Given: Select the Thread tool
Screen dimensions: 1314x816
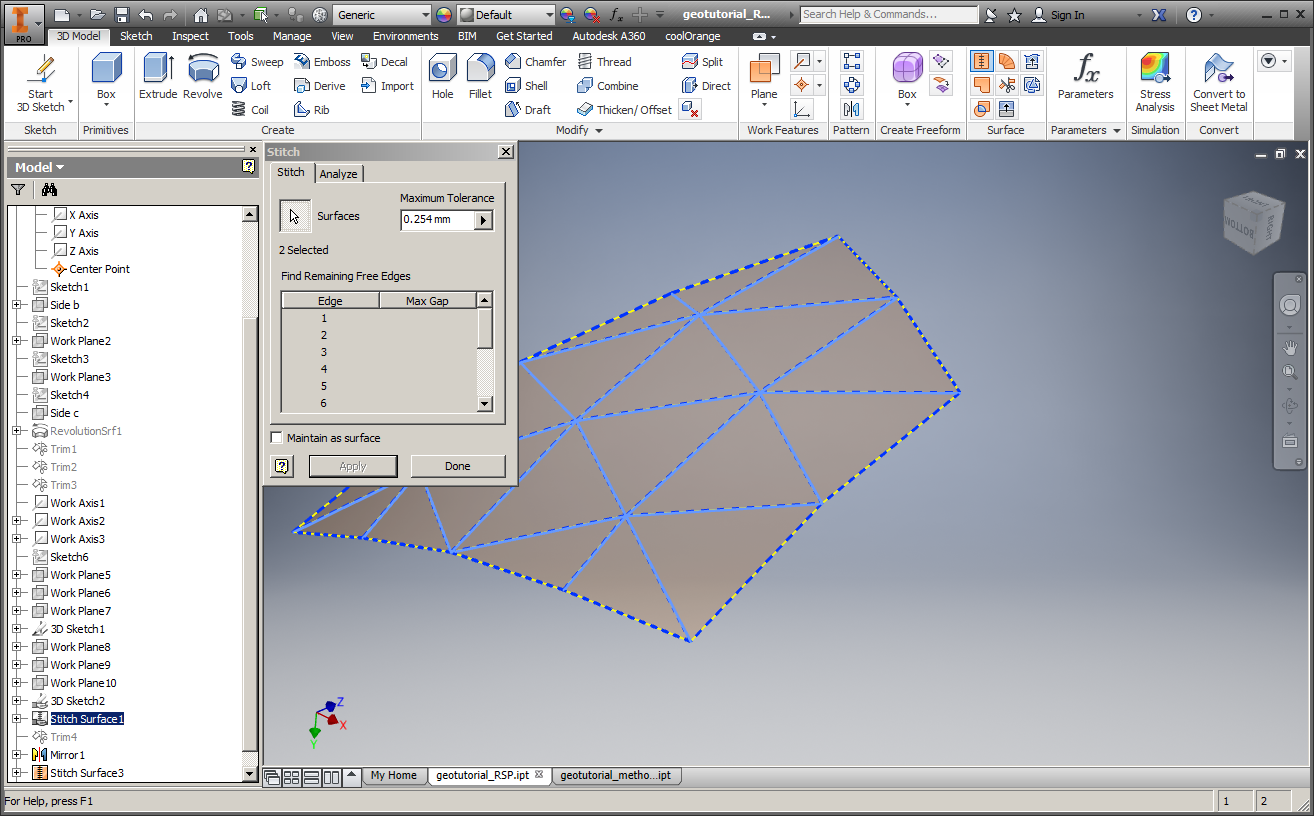Looking at the screenshot, I should click(x=604, y=62).
